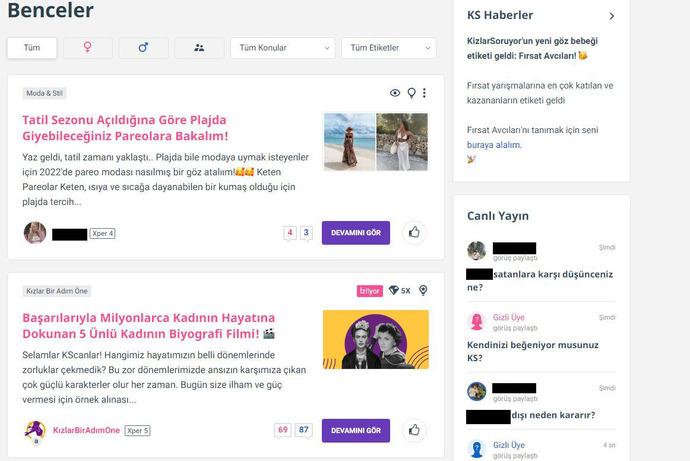Click the third Canlı Yayın user avatar
Screen dimensions: 690x461
tap(477, 391)
